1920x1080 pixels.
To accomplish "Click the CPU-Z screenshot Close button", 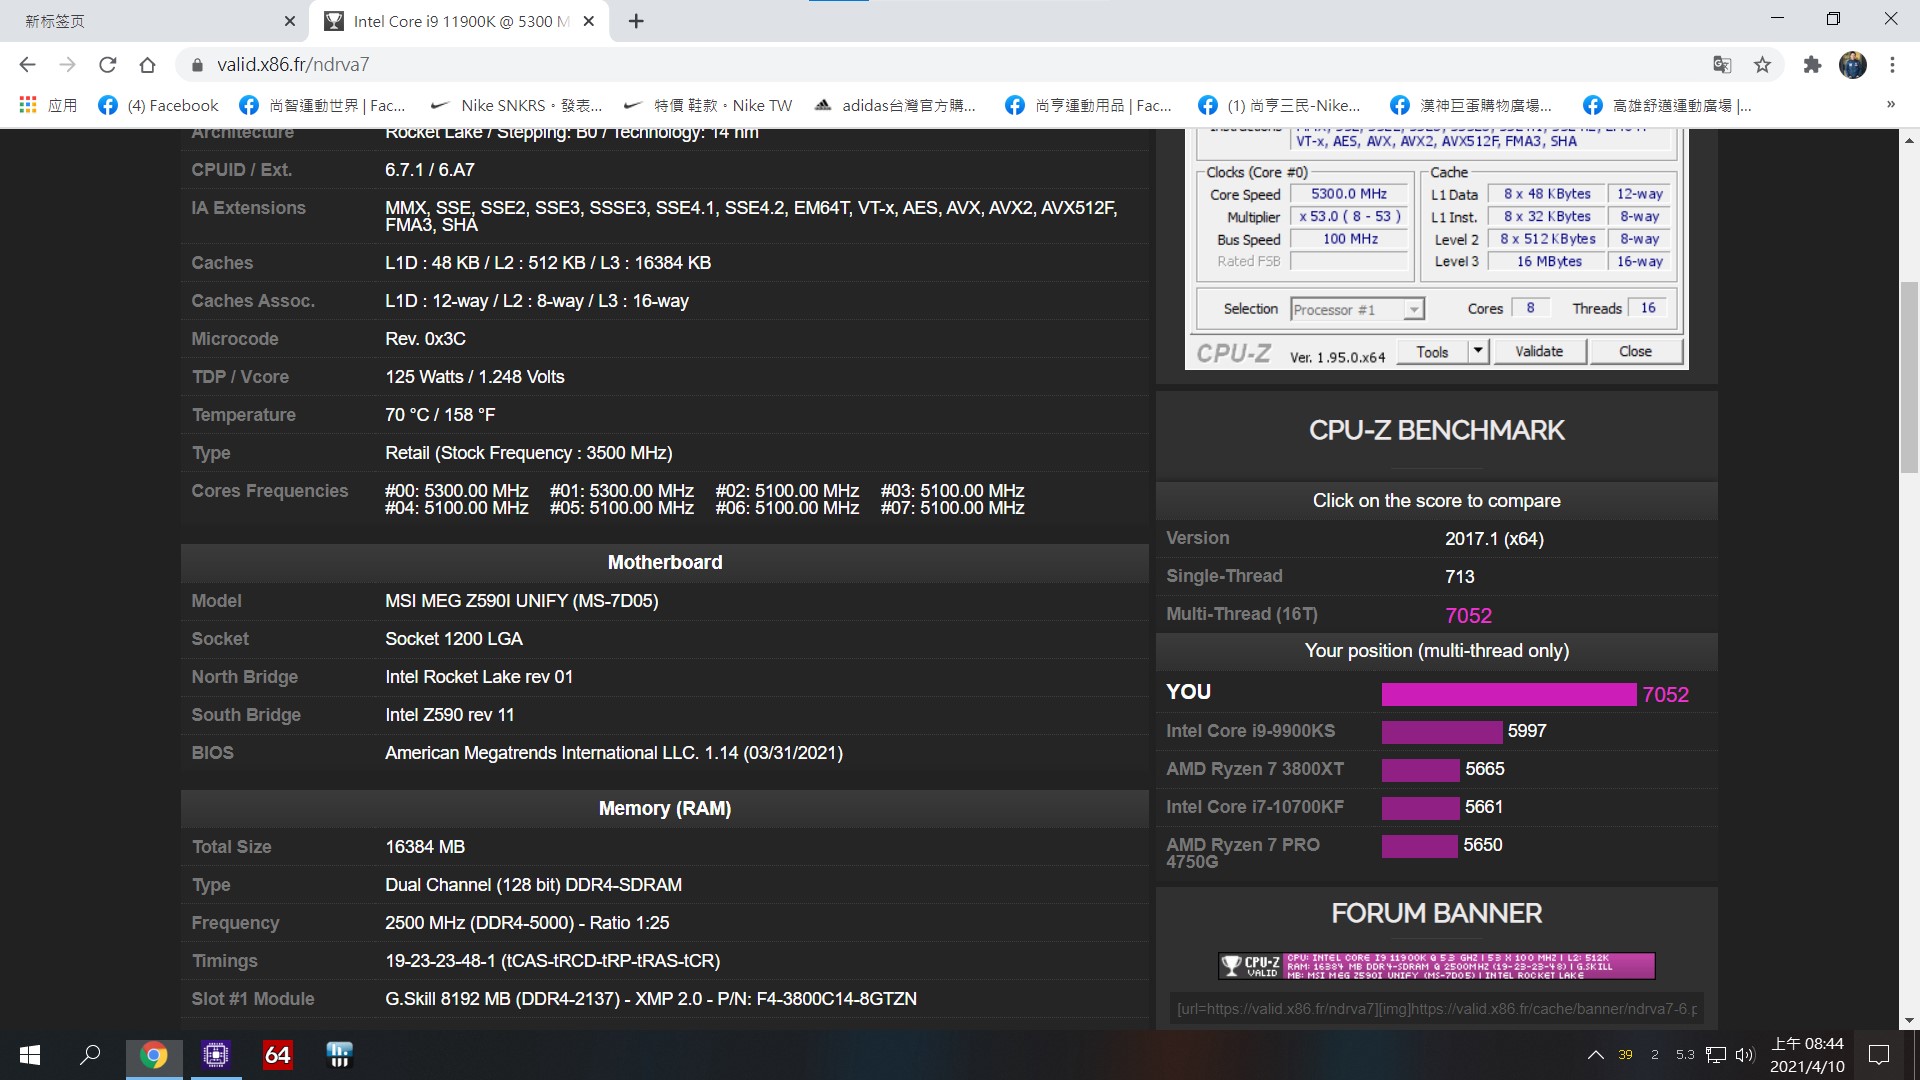I will point(1635,351).
